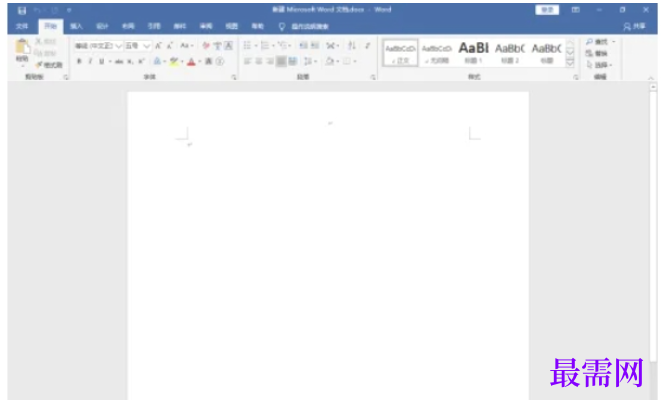Switch to the References ribbon tab
Image resolution: width=662 pixels, height=404 pixels.
tap(154, 26)
